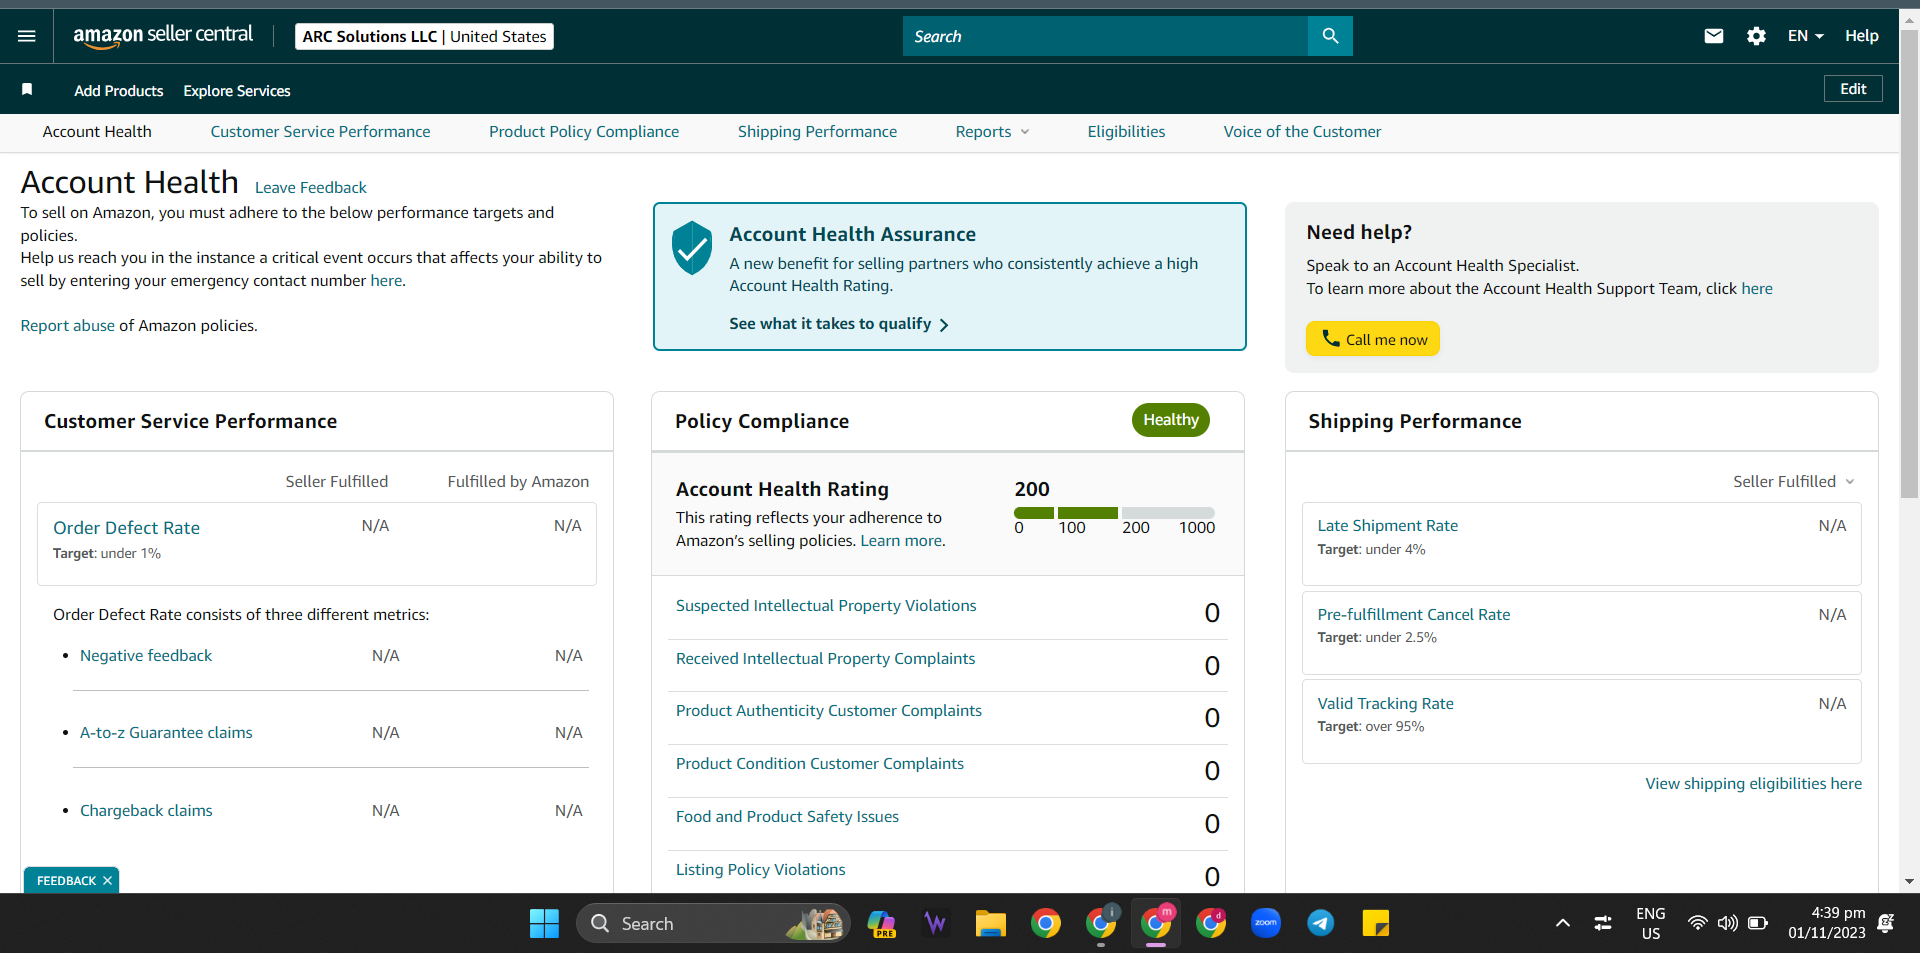Click the Healthy status badge
Screen dimensions: 1920x953
pyautogui.click(x=1170, y=420)
